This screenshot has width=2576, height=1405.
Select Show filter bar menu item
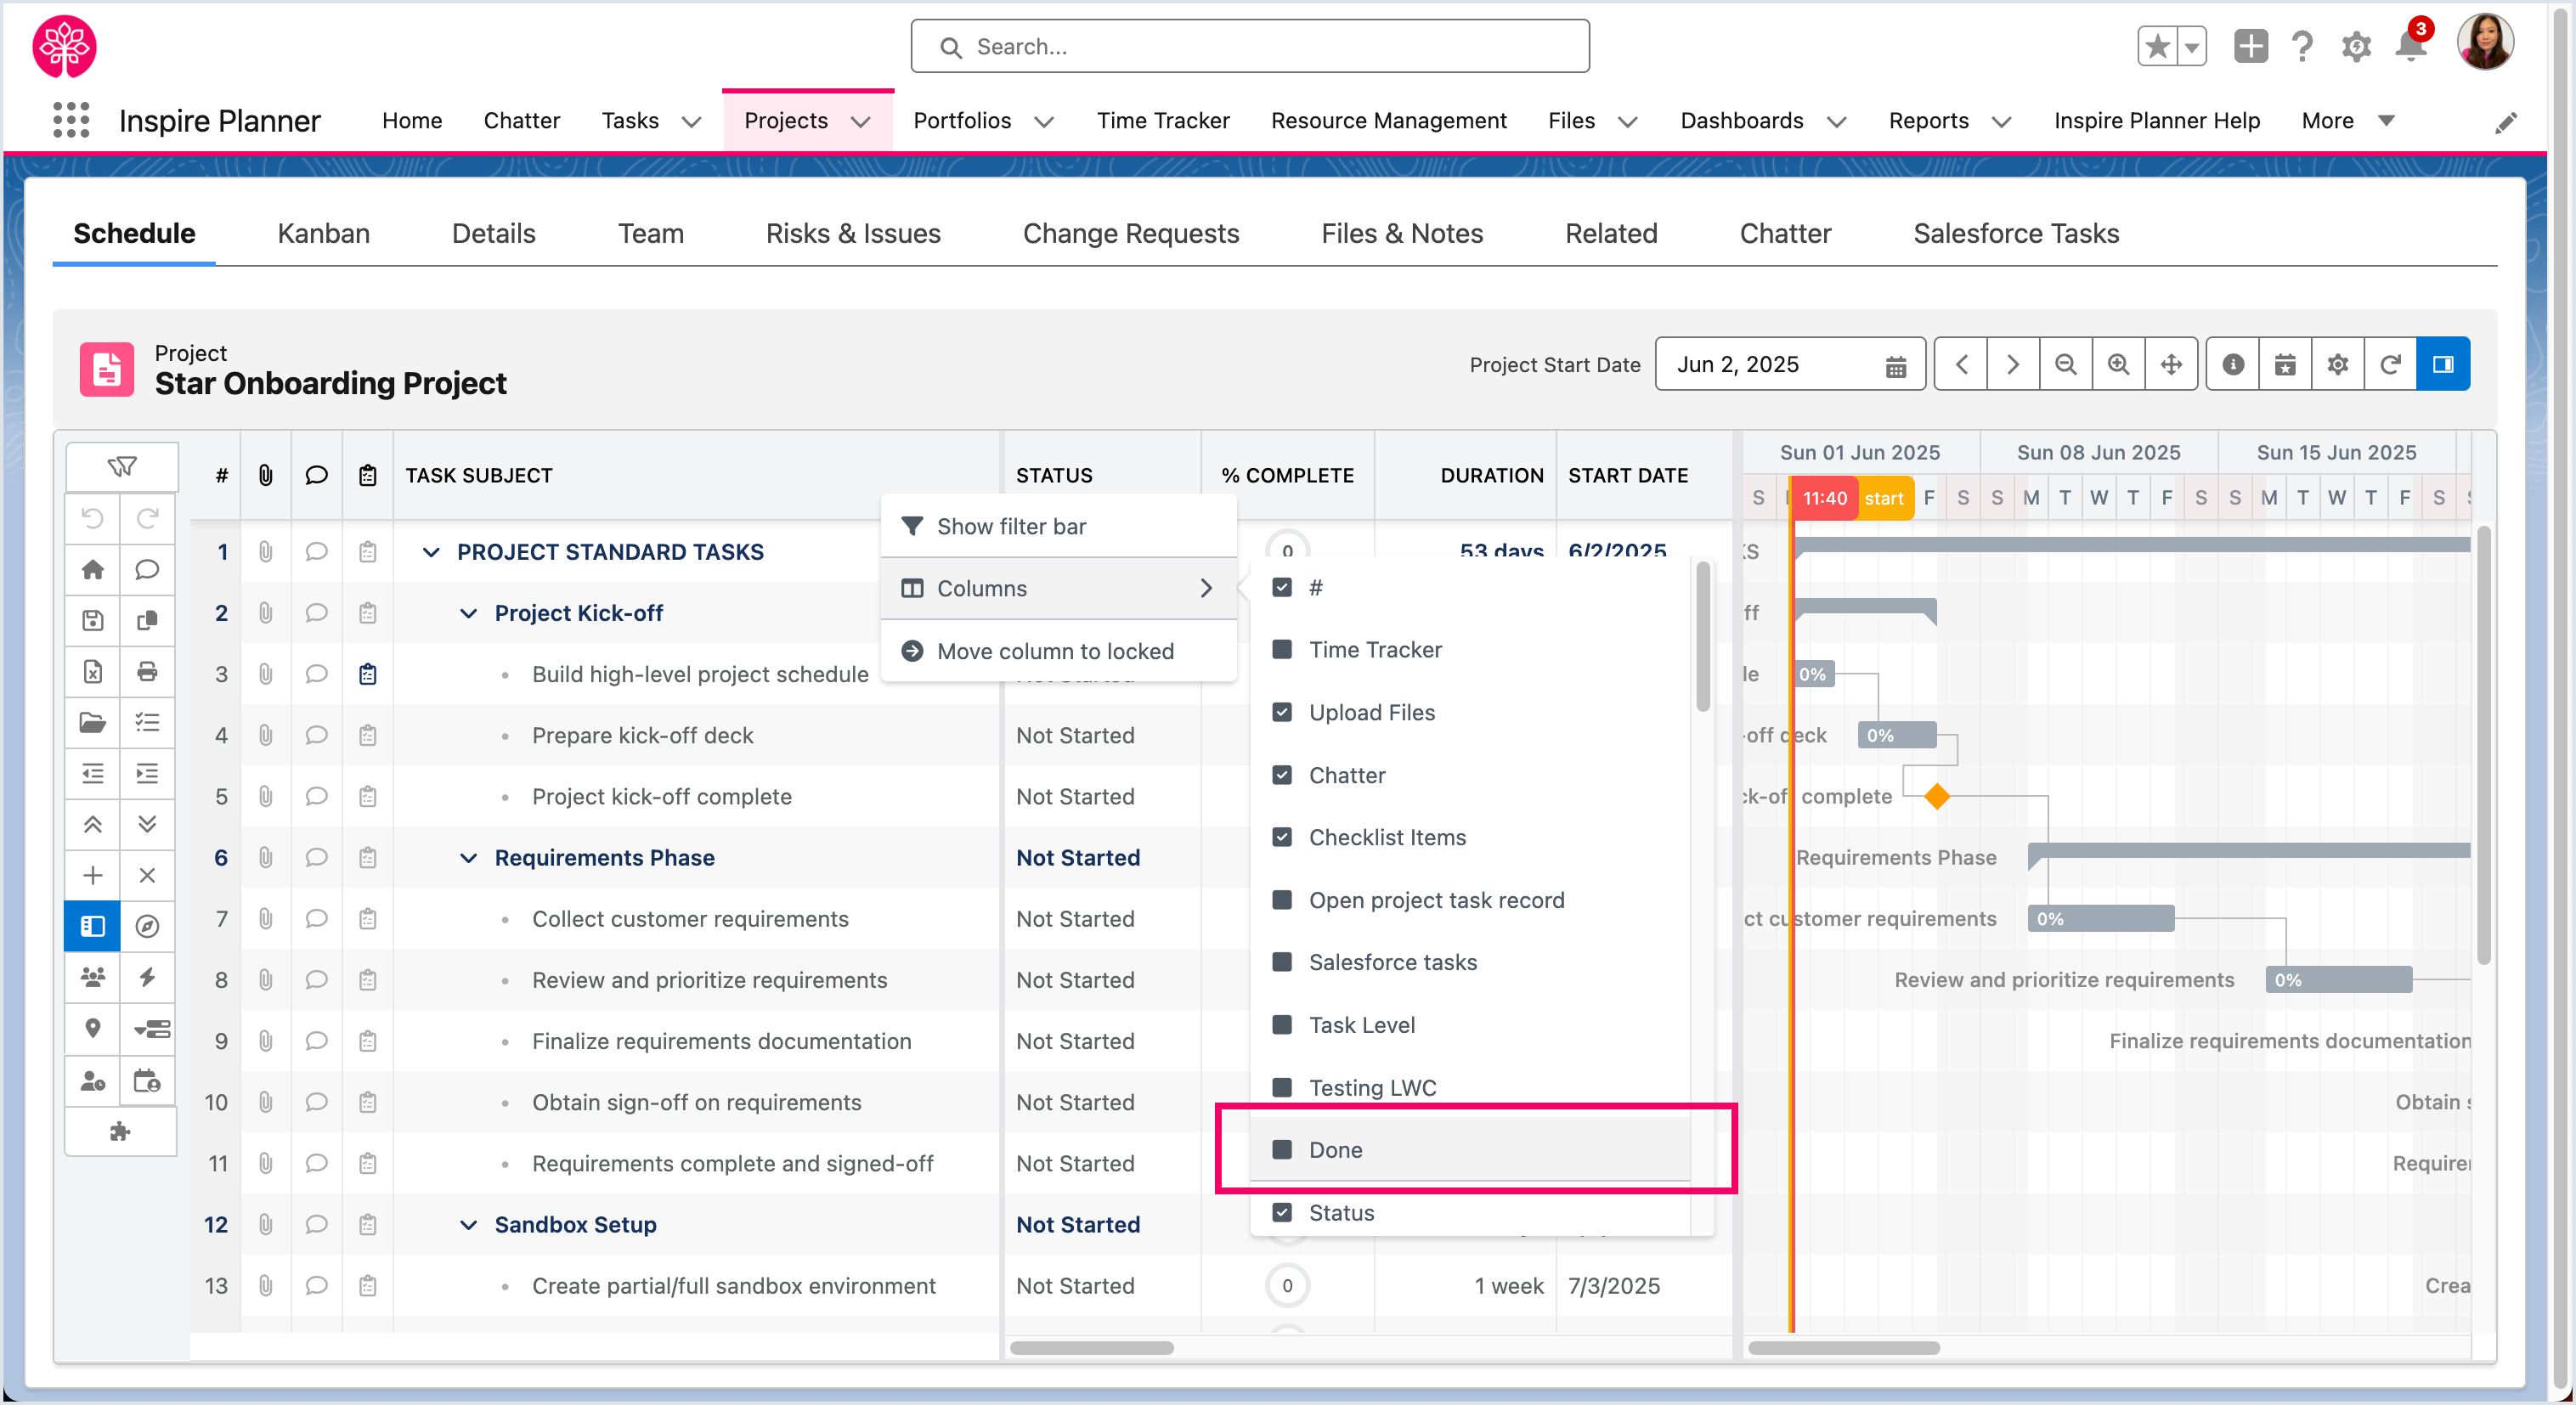coord(1058,526)
